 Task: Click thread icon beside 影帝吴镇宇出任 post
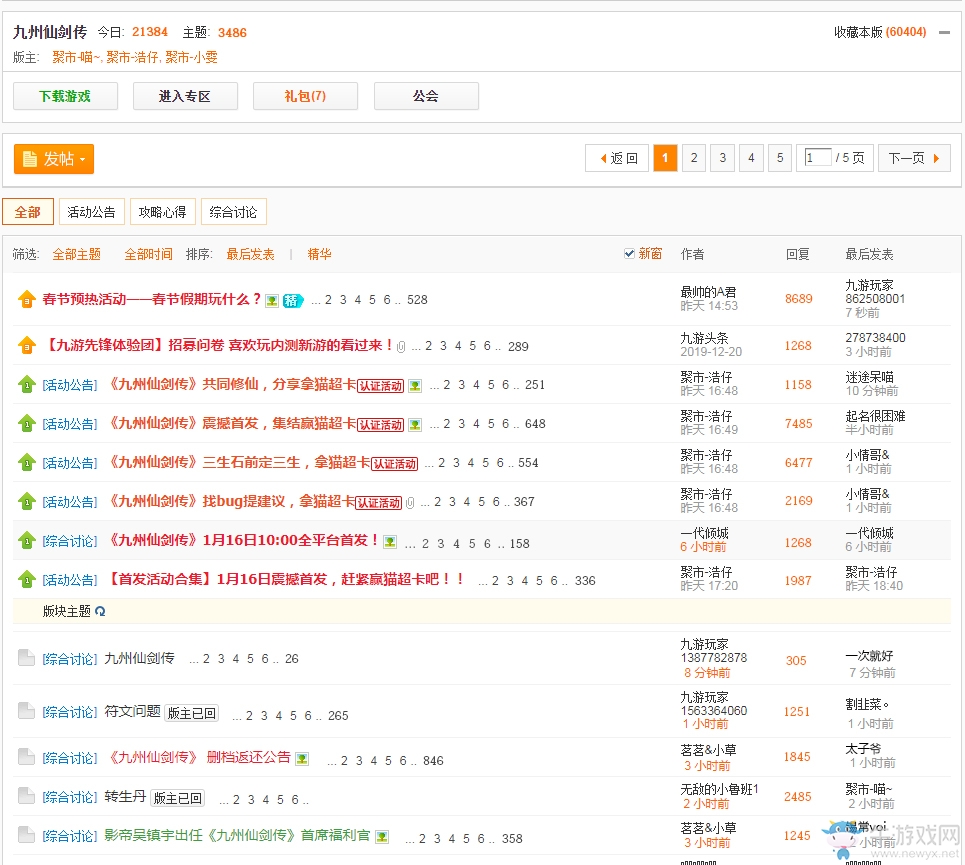(26, 835)
